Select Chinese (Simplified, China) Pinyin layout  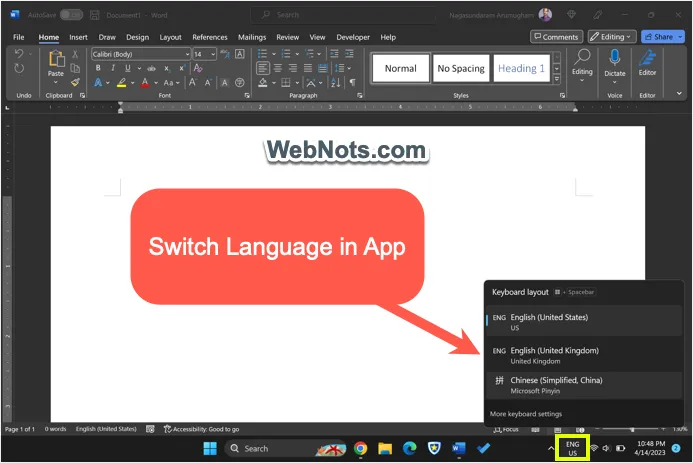click(x=584, y=385)
